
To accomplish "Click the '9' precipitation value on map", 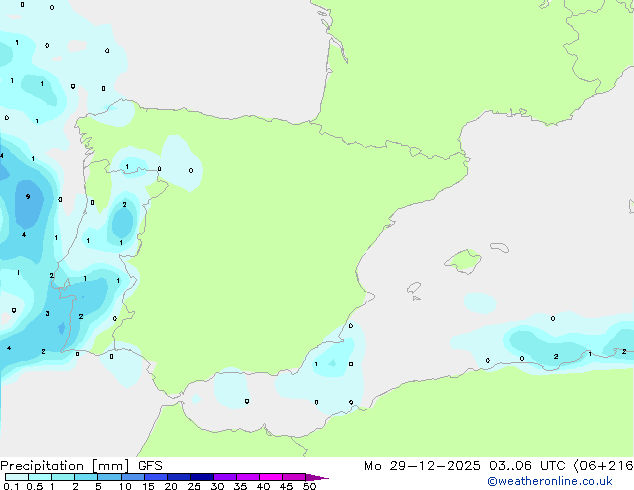I will coord(28,196).
